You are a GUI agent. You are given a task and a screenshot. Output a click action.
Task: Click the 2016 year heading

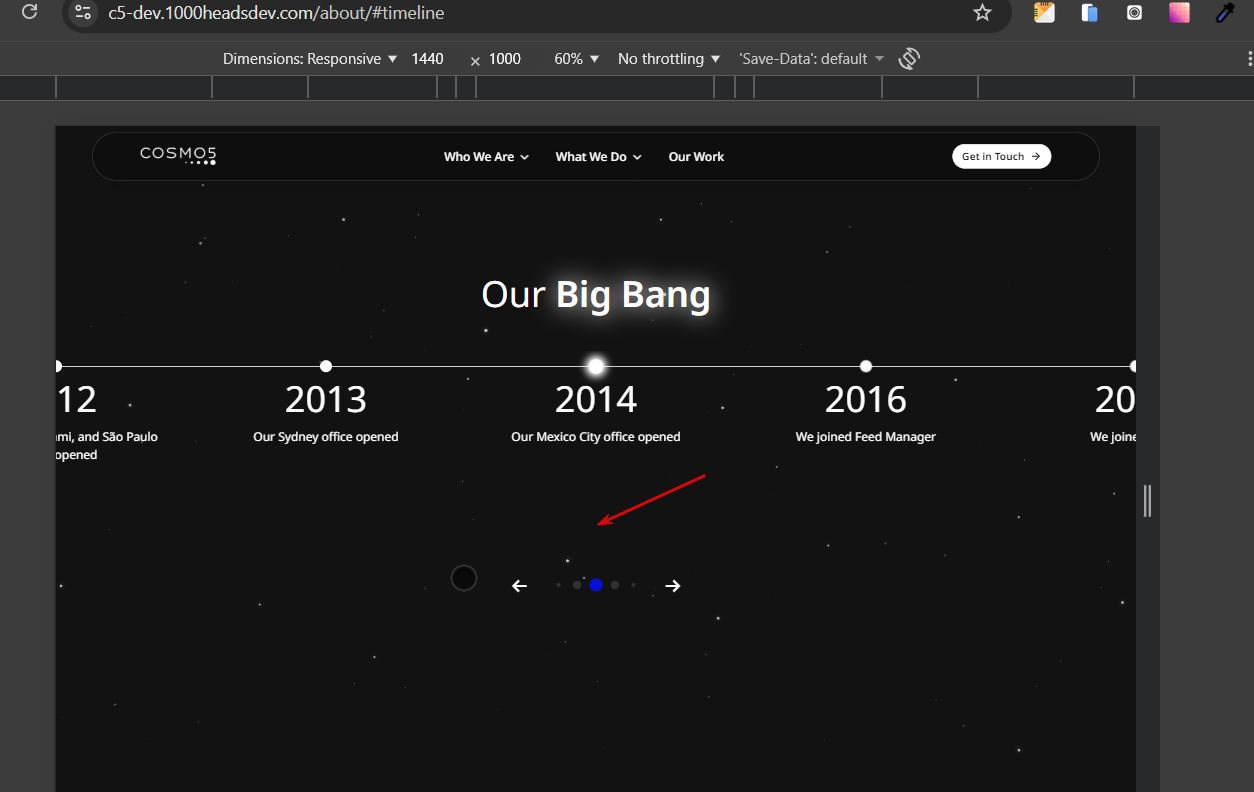pyautogui.click(x=866, y=400)
